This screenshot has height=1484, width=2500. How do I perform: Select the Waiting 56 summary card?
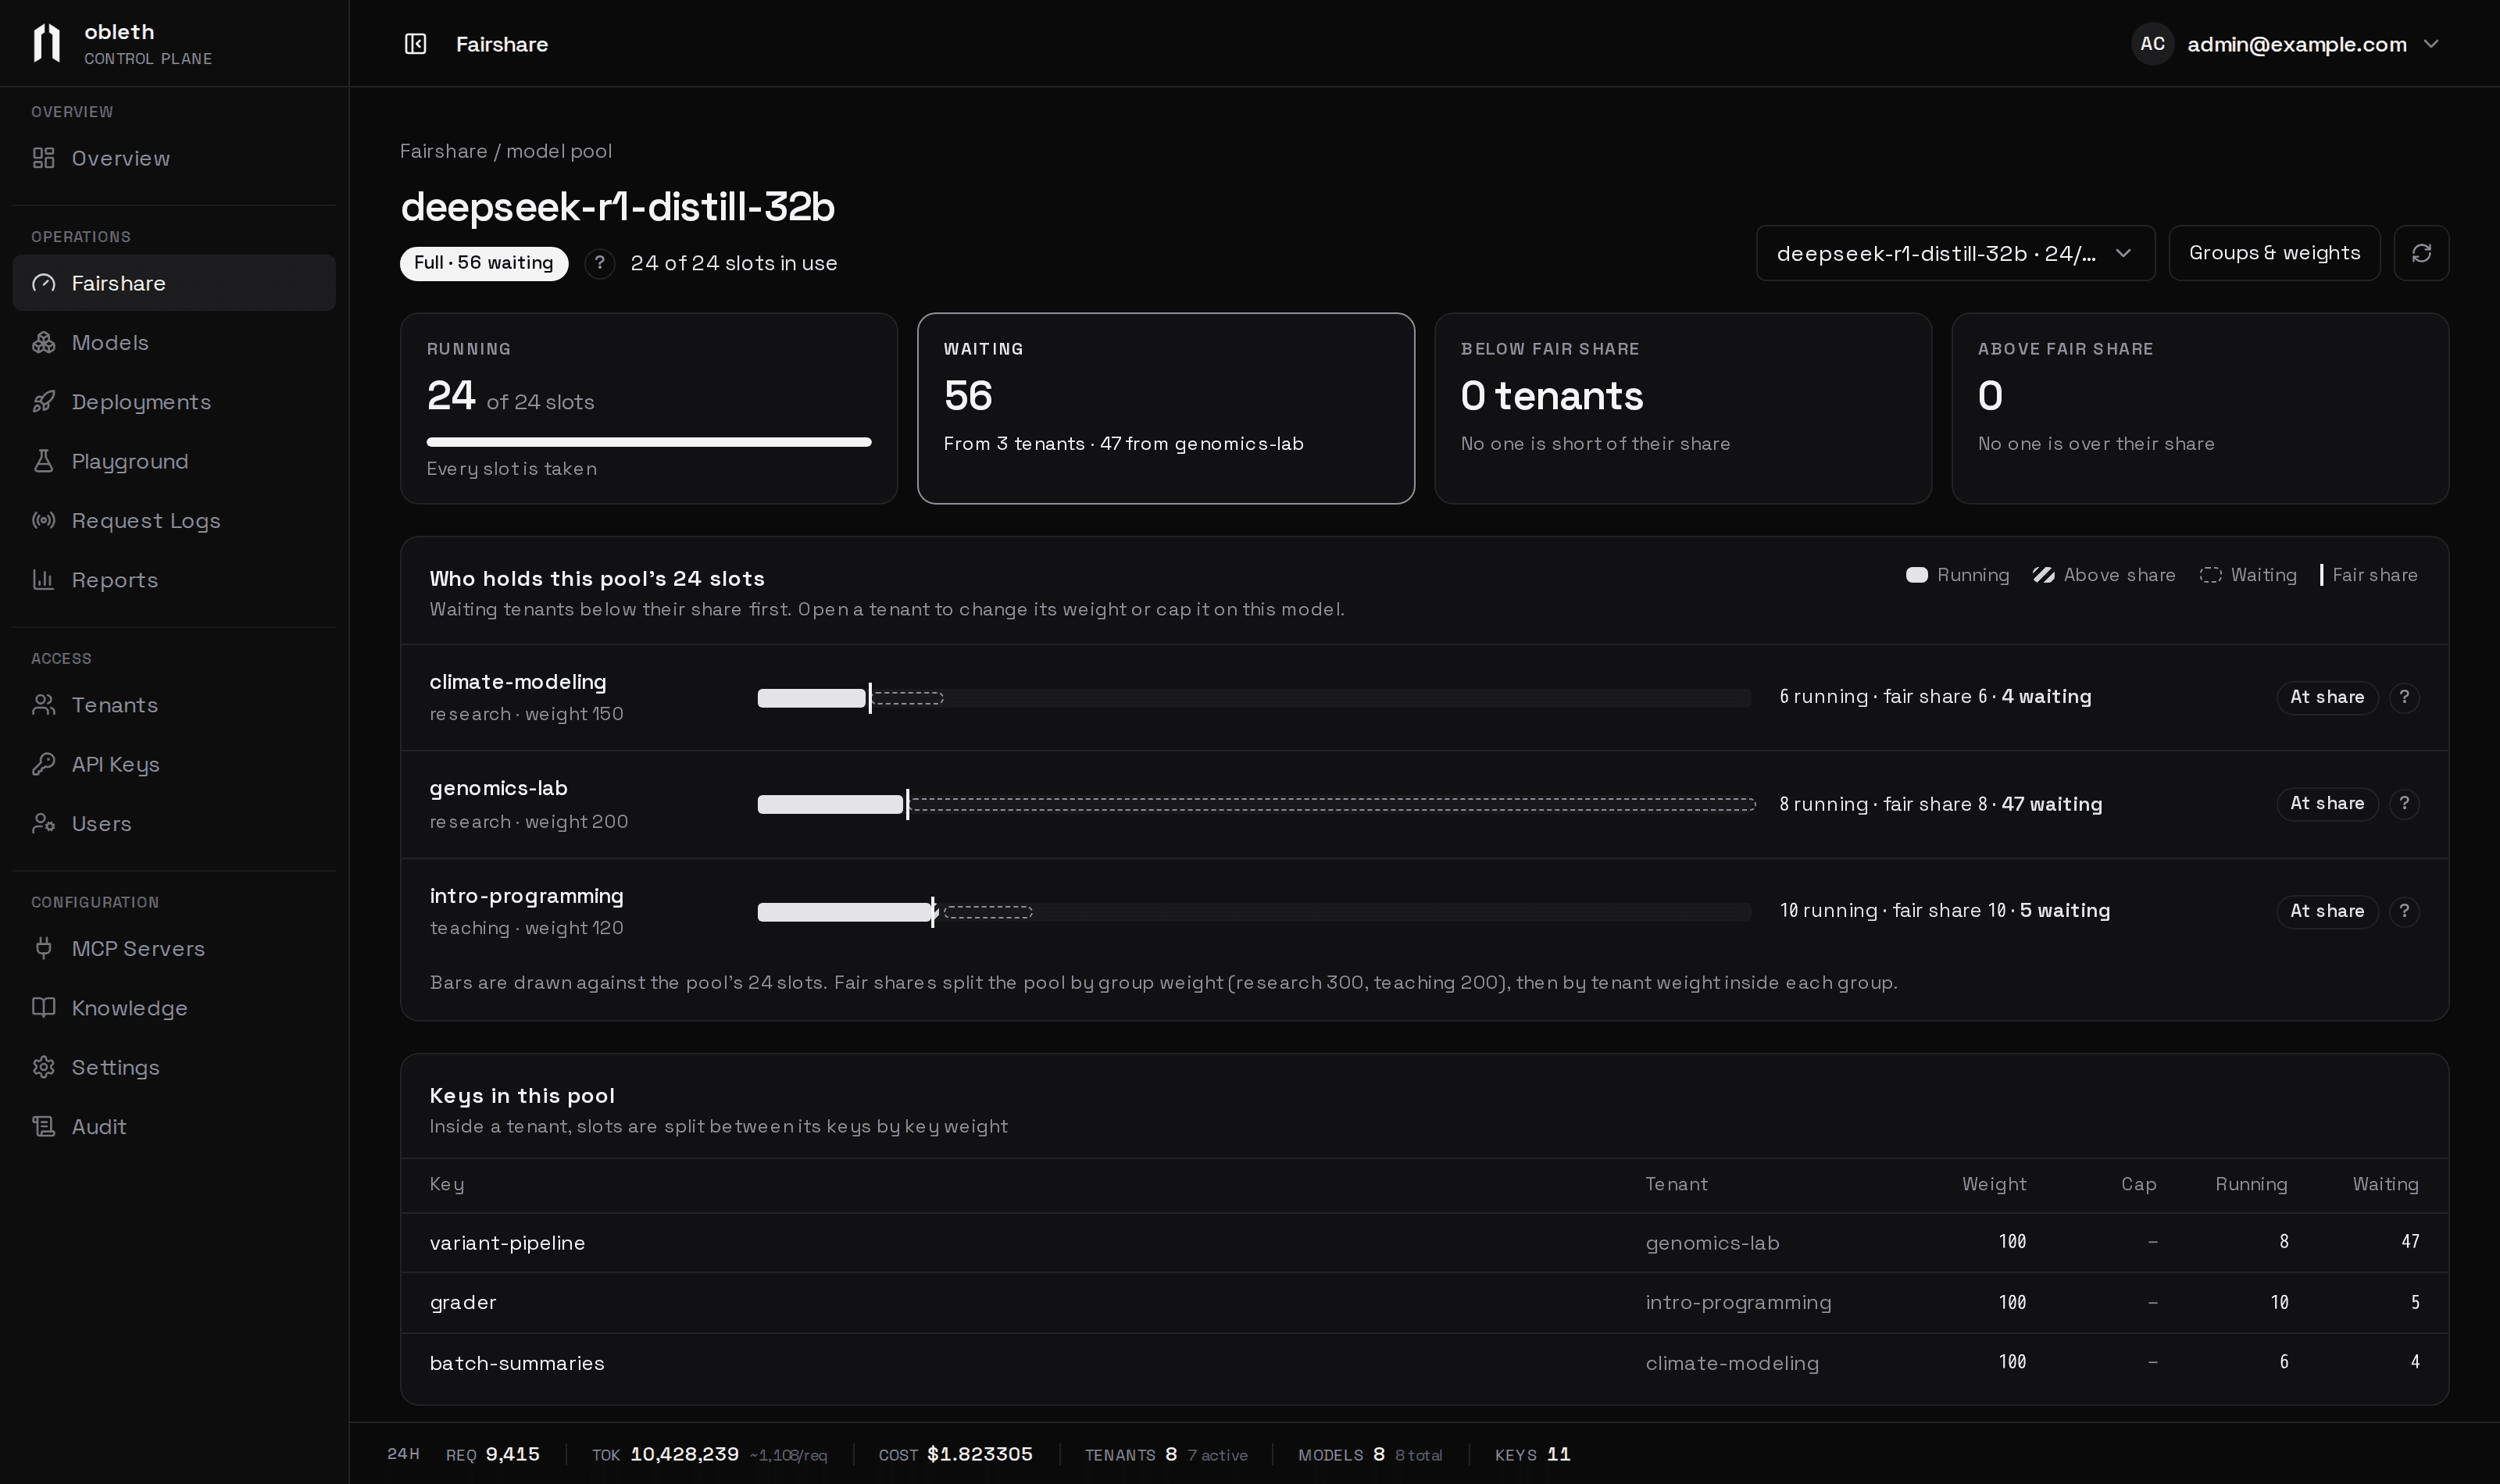pyautogui.click(x=1166, y=408)
